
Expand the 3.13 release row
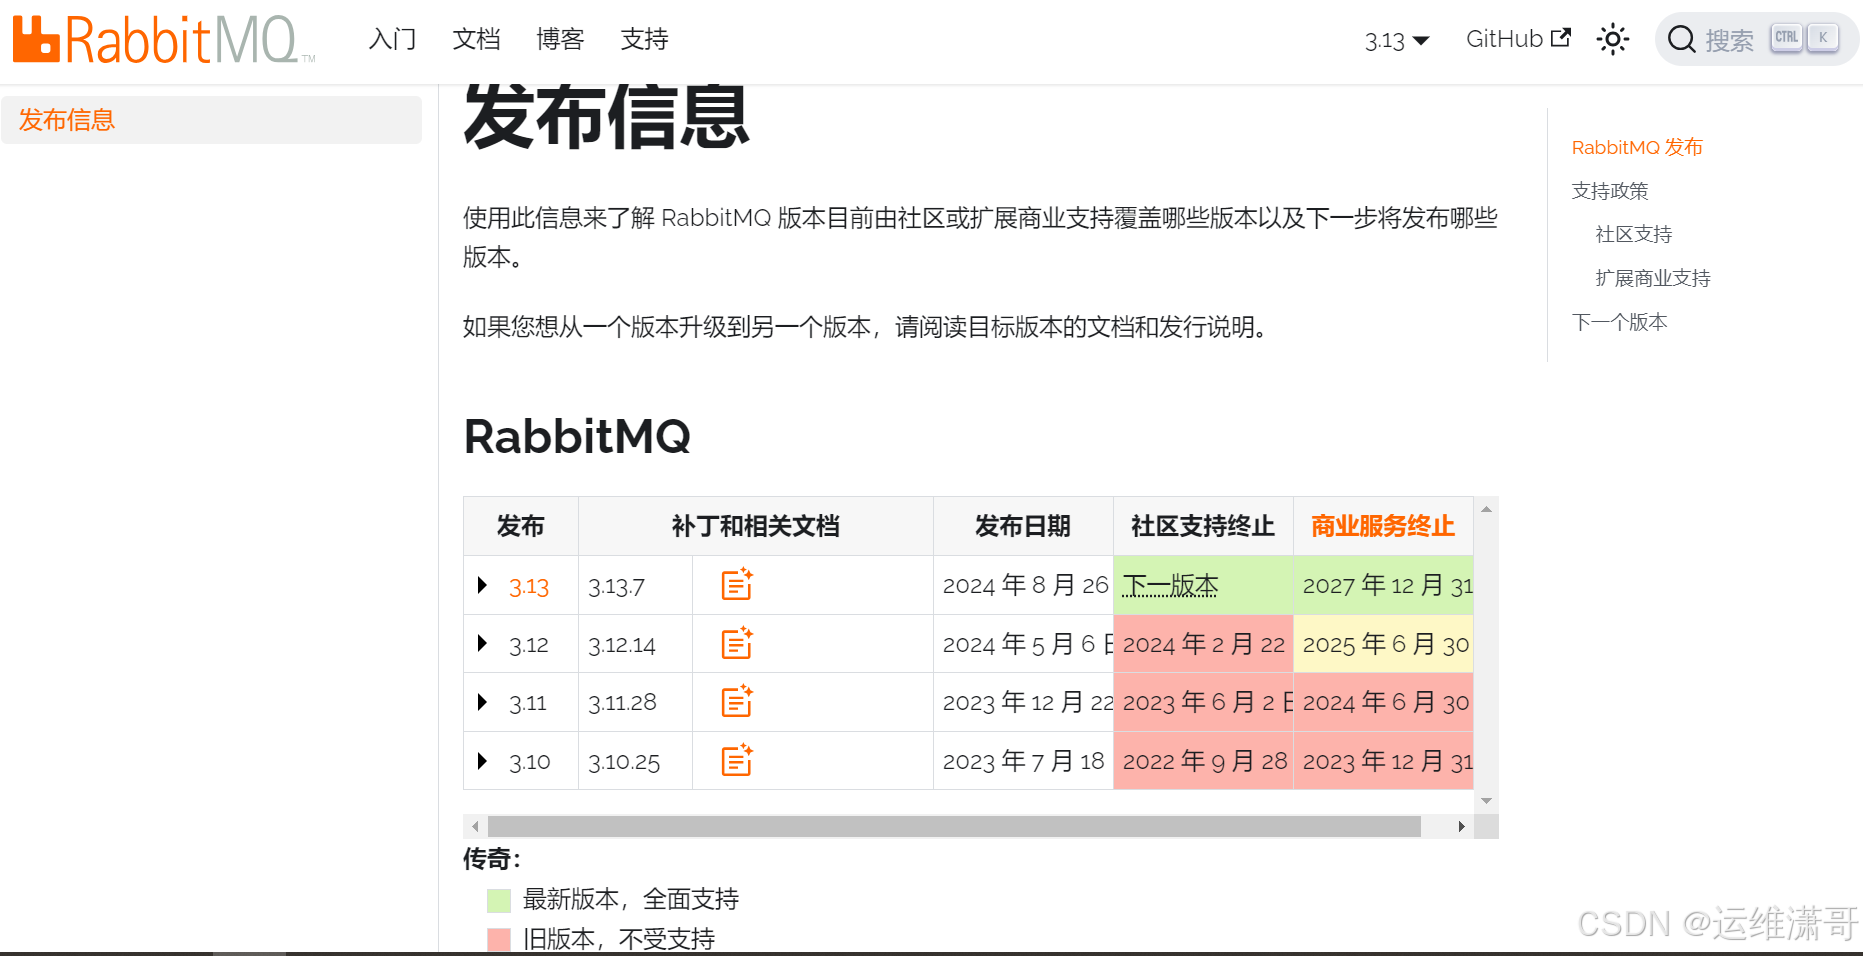[482, 585]
